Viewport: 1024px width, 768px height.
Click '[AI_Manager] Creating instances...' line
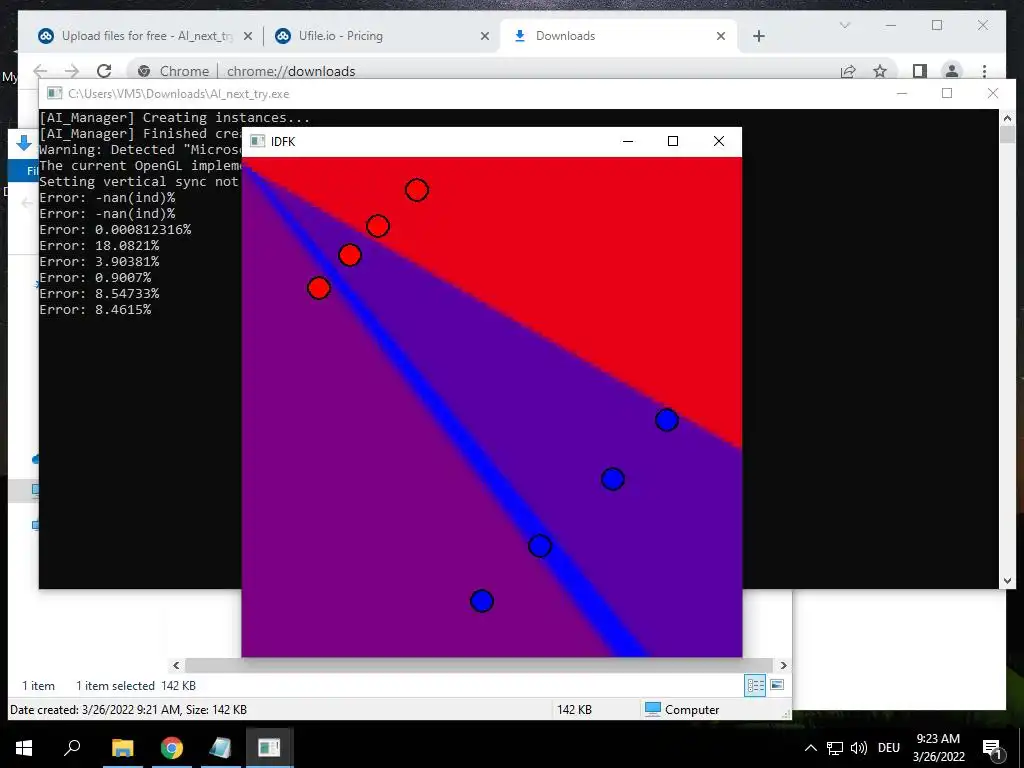(x=174, y=118)
